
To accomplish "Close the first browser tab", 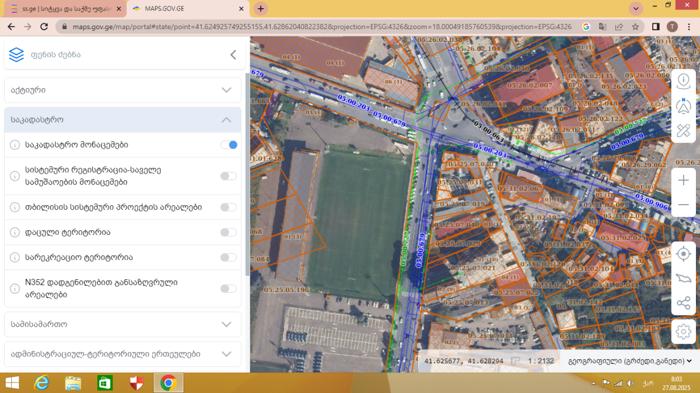I will pyautogui.click(x=119, y=8).
